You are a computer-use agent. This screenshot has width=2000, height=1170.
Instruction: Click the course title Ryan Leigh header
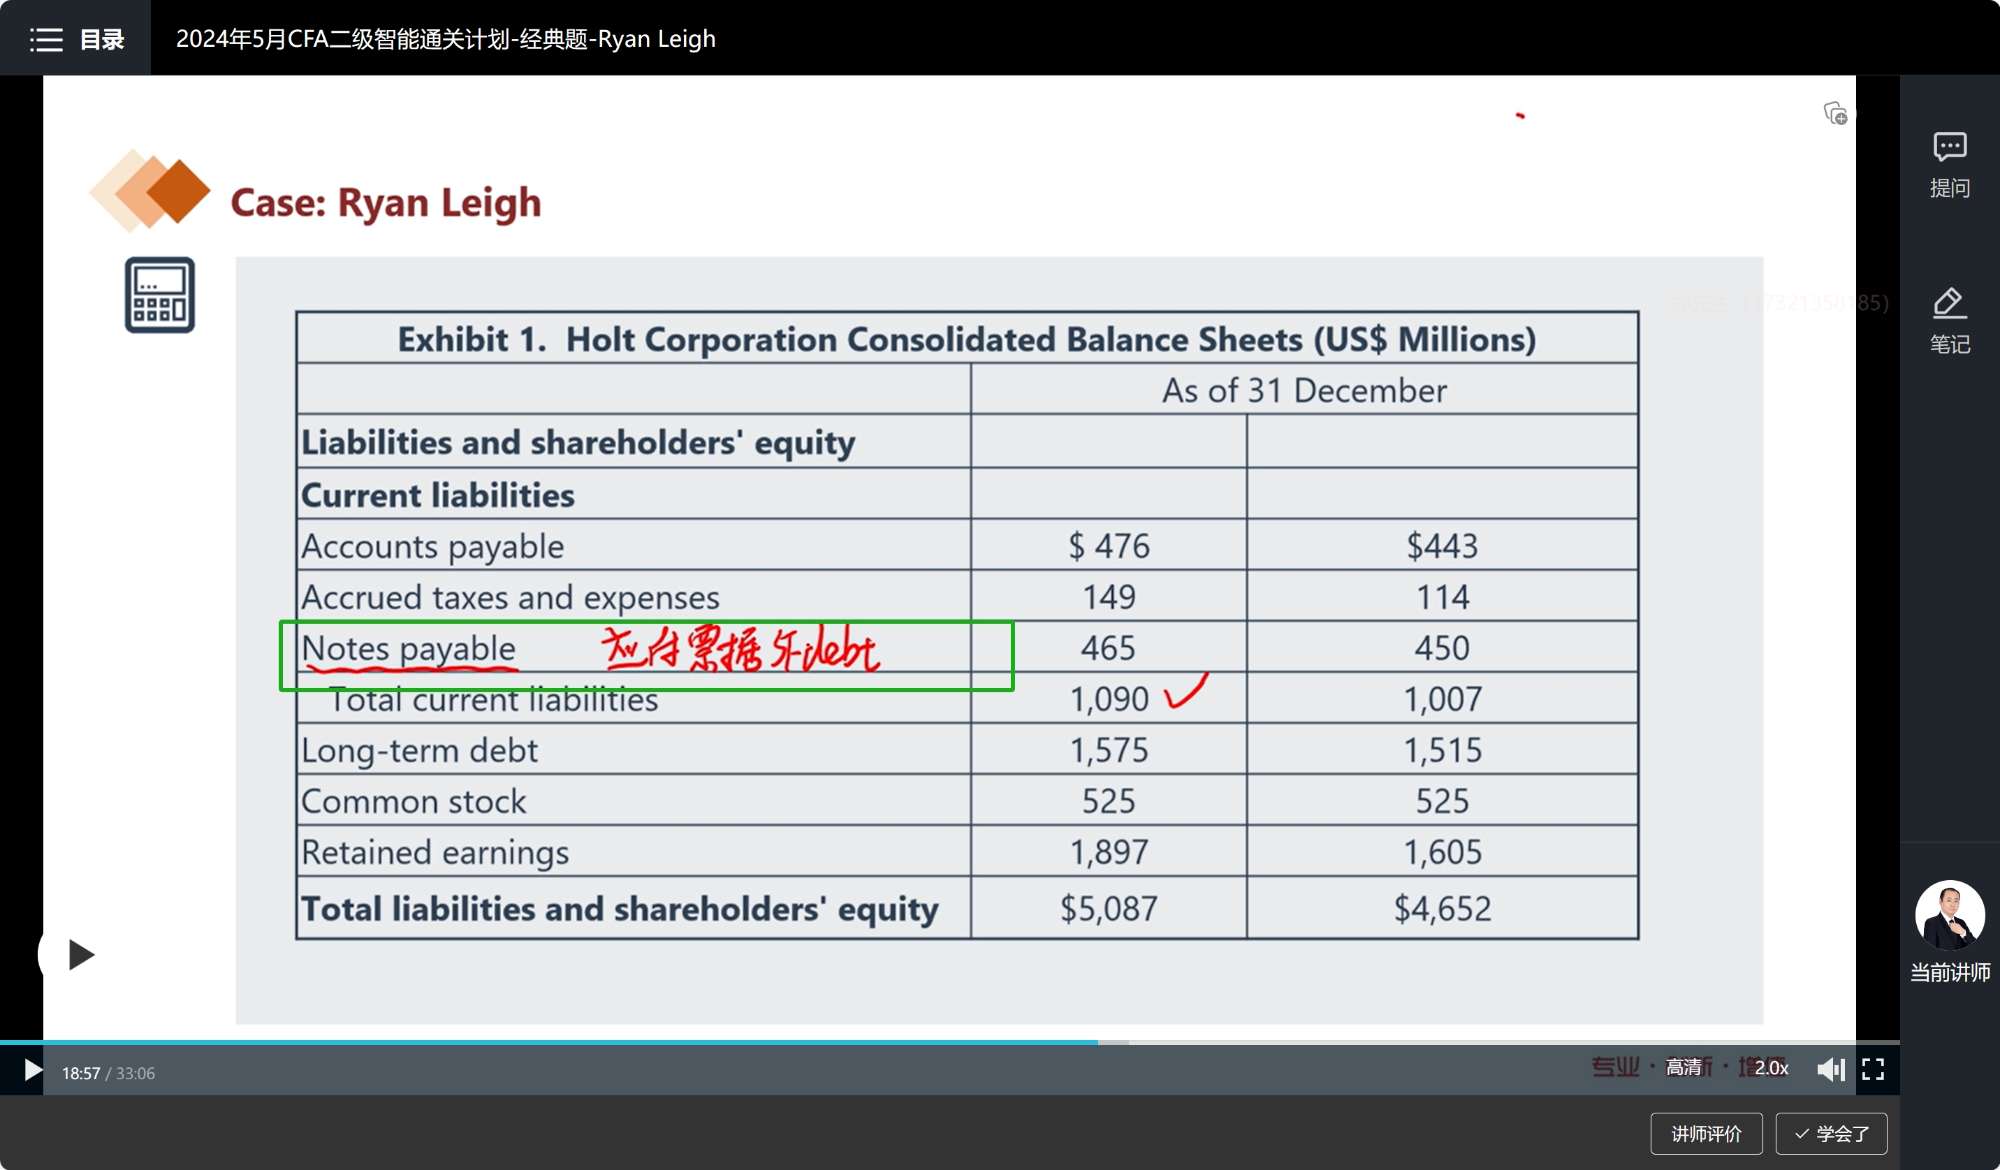pyautogui.click(x=446, y=39)
